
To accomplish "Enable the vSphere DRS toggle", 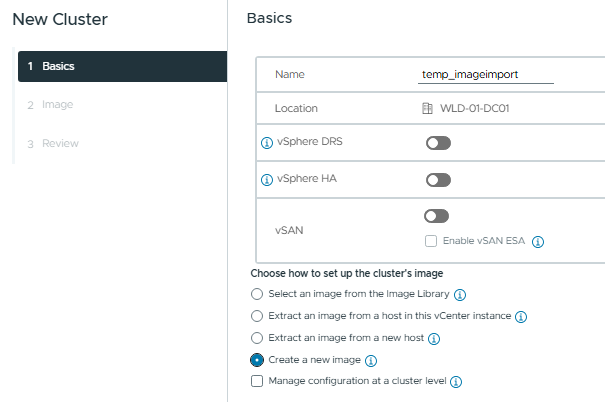I will (x=437, y=144).
